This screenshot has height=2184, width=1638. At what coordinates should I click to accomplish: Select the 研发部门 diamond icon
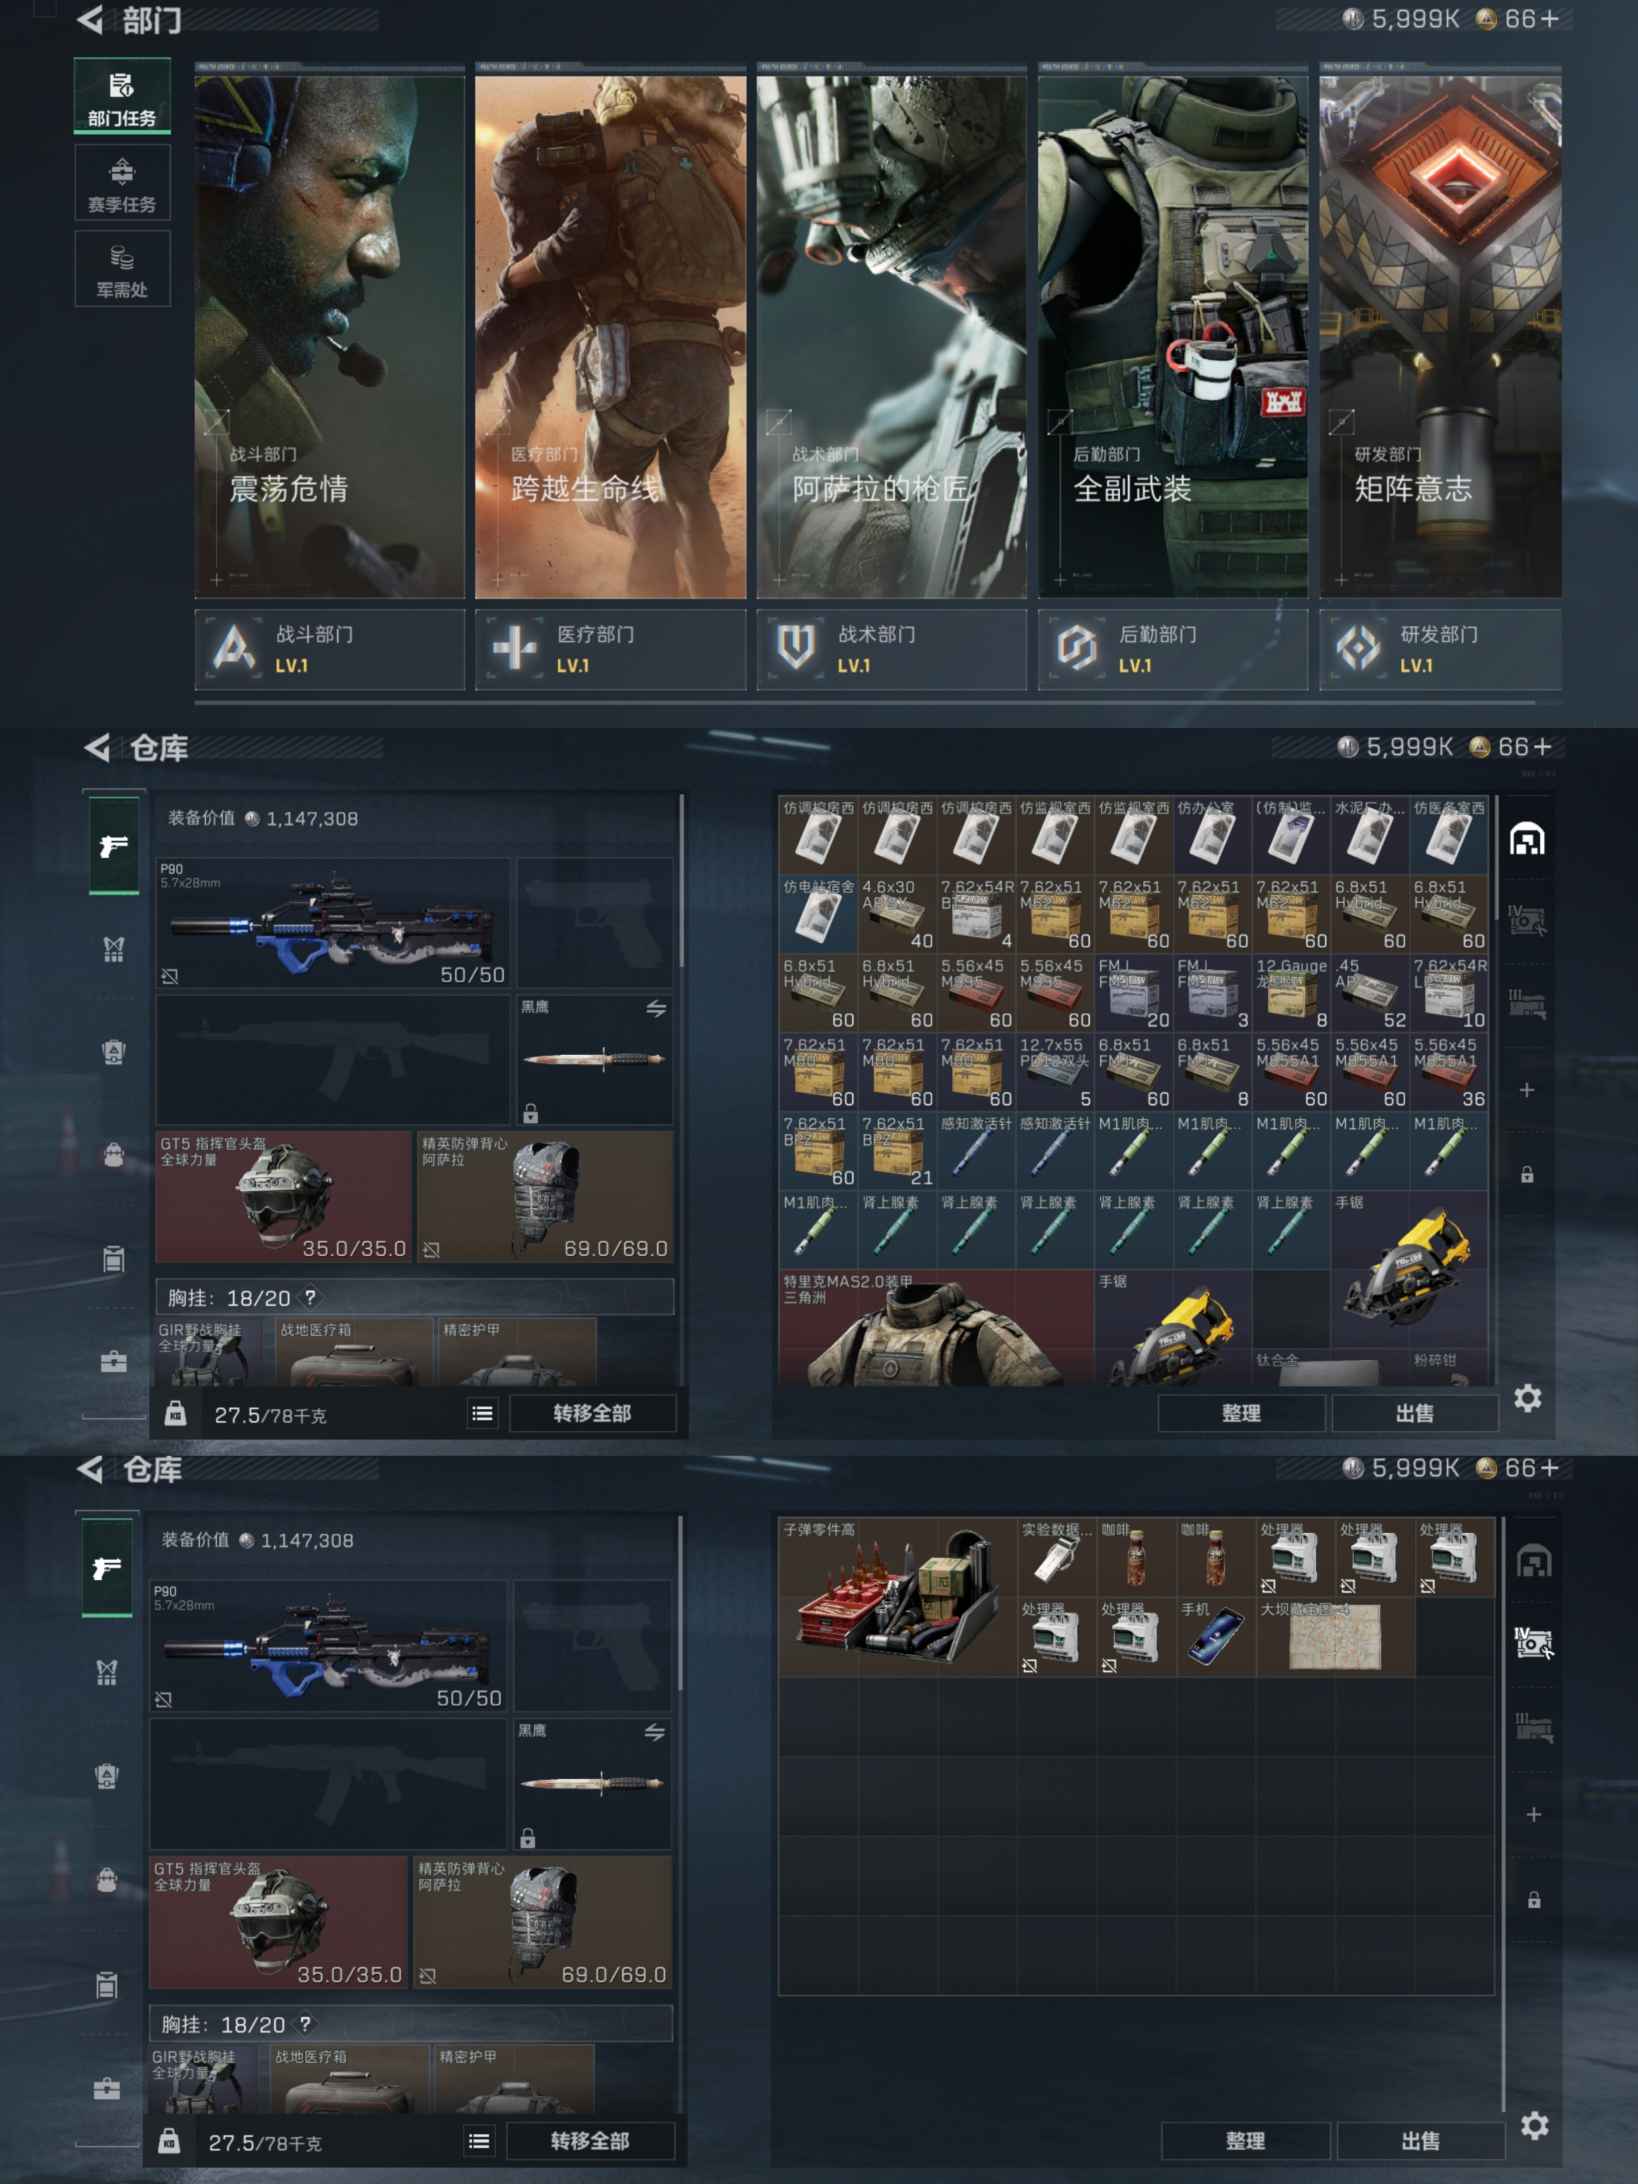click(1357, 649)
